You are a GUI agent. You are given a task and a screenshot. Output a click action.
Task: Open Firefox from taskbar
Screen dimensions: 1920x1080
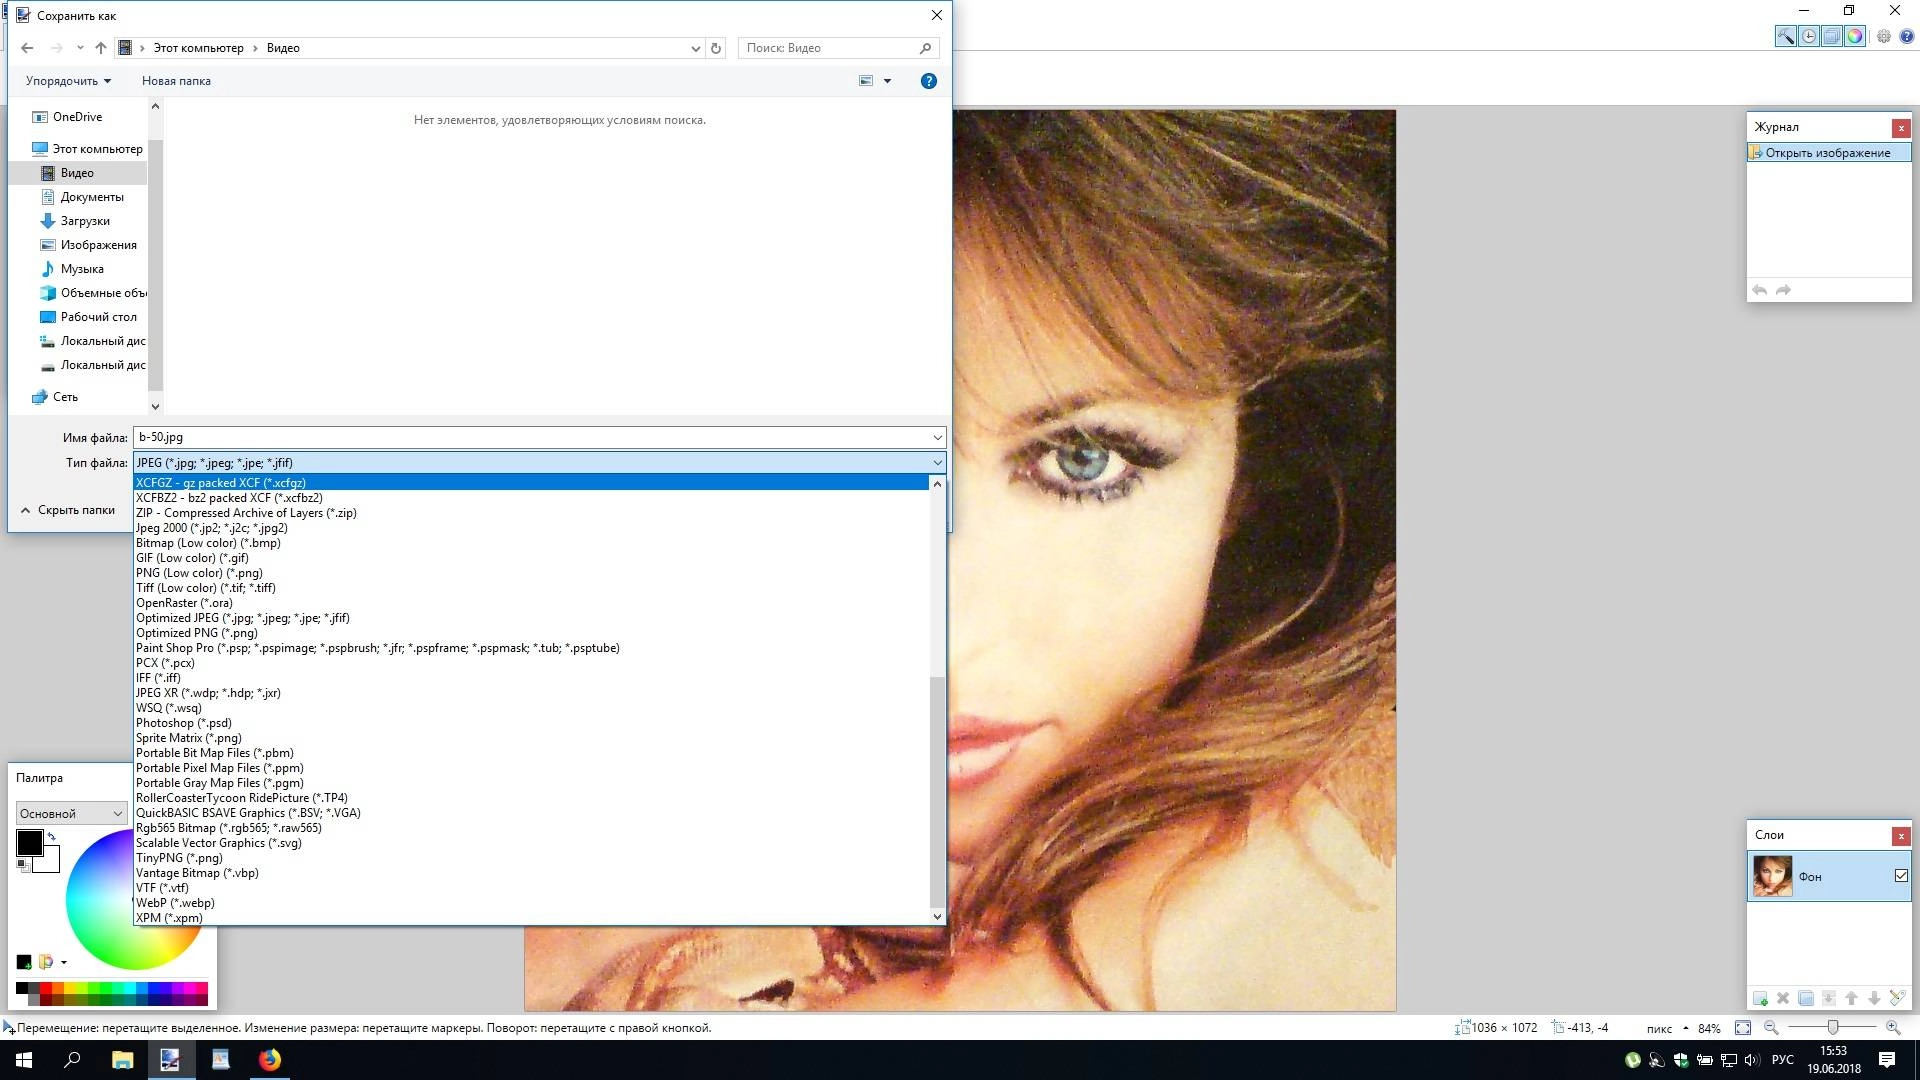coord(270,1060)
